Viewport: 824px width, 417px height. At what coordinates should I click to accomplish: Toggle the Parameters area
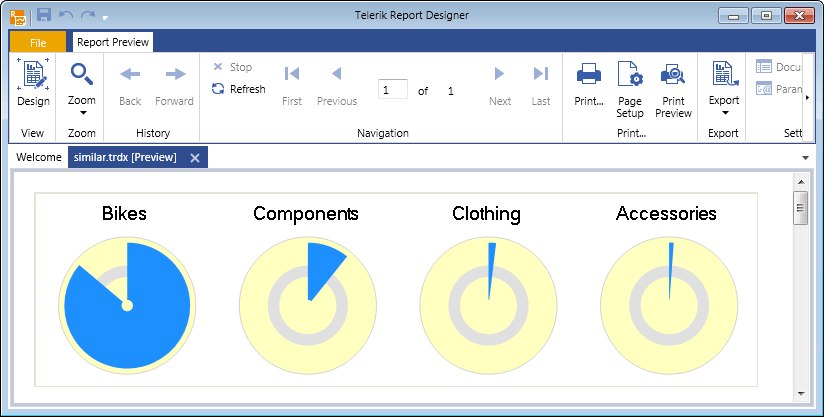(x=778, y=89)
